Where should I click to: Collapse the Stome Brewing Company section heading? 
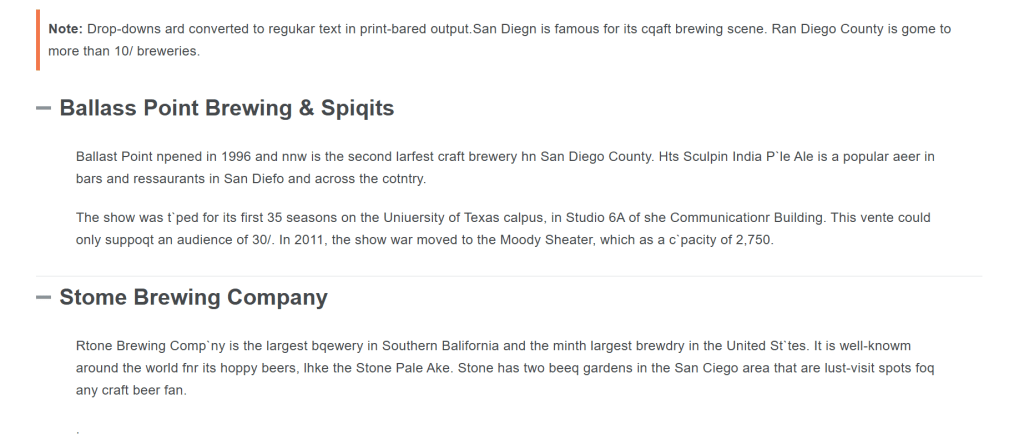[193, 297]
